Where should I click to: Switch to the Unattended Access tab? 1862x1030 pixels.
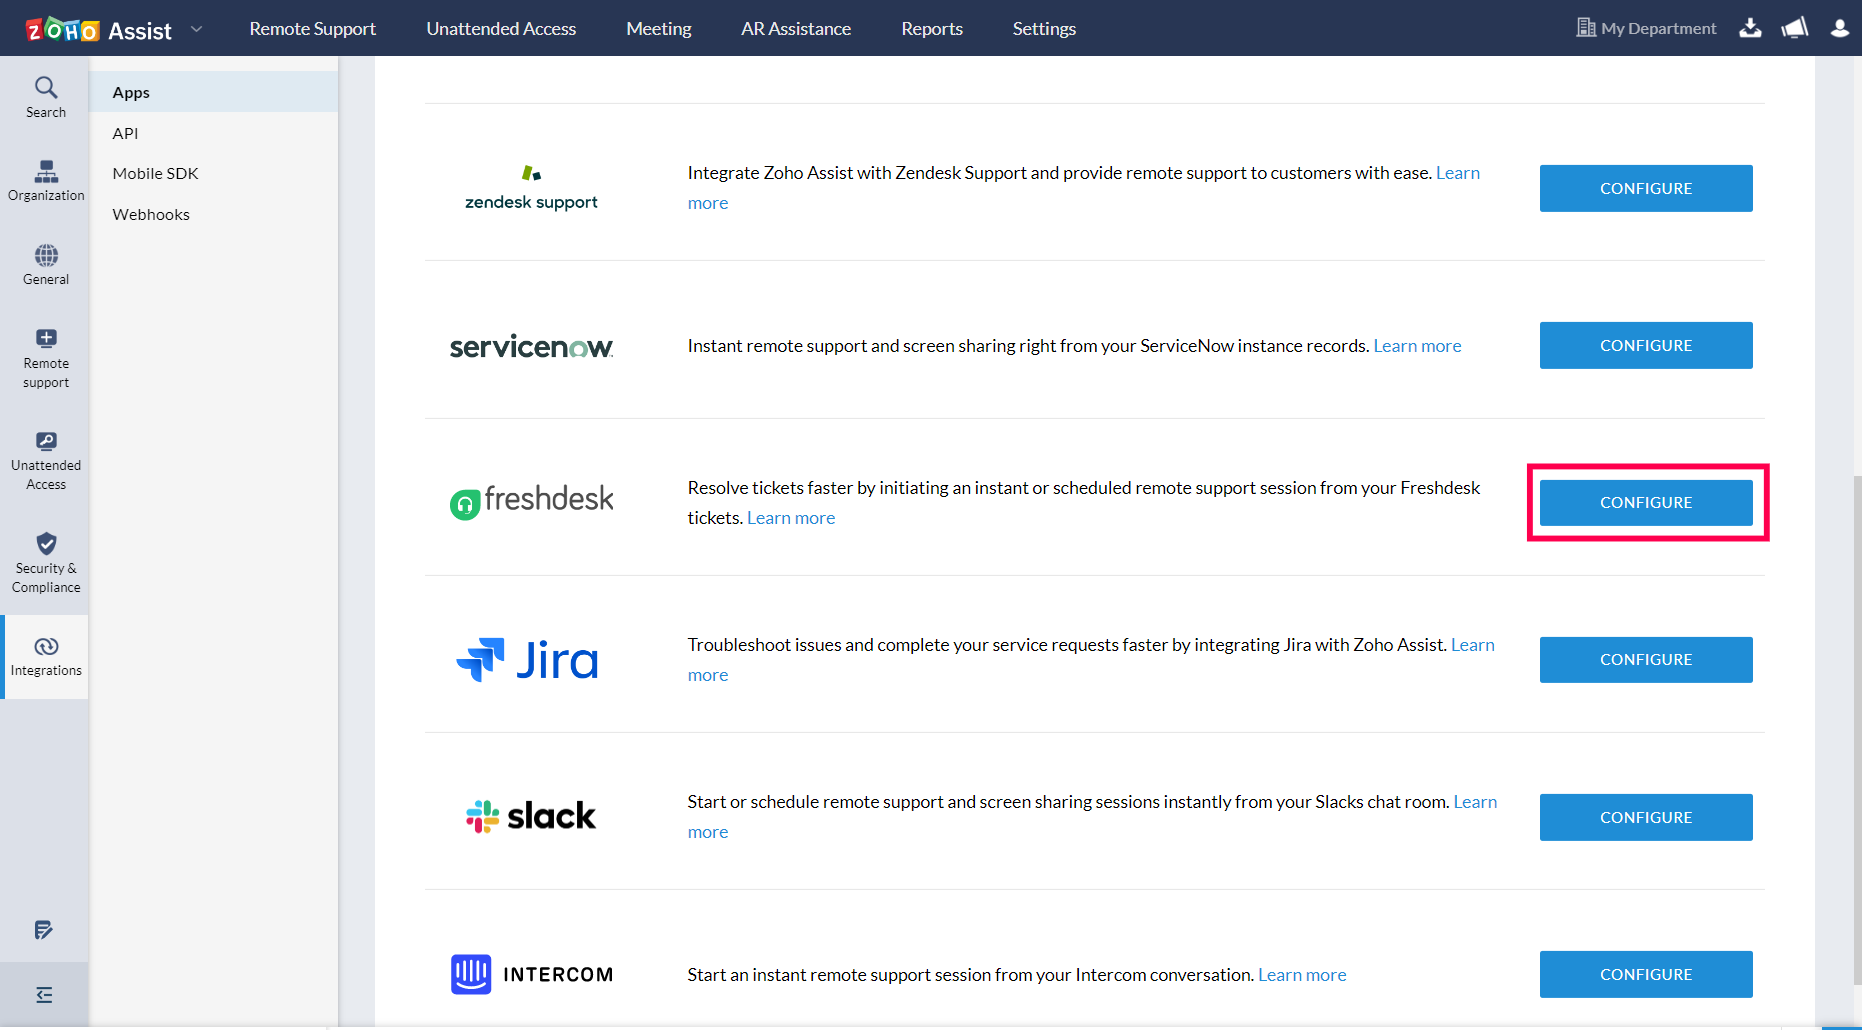(501, 29)
